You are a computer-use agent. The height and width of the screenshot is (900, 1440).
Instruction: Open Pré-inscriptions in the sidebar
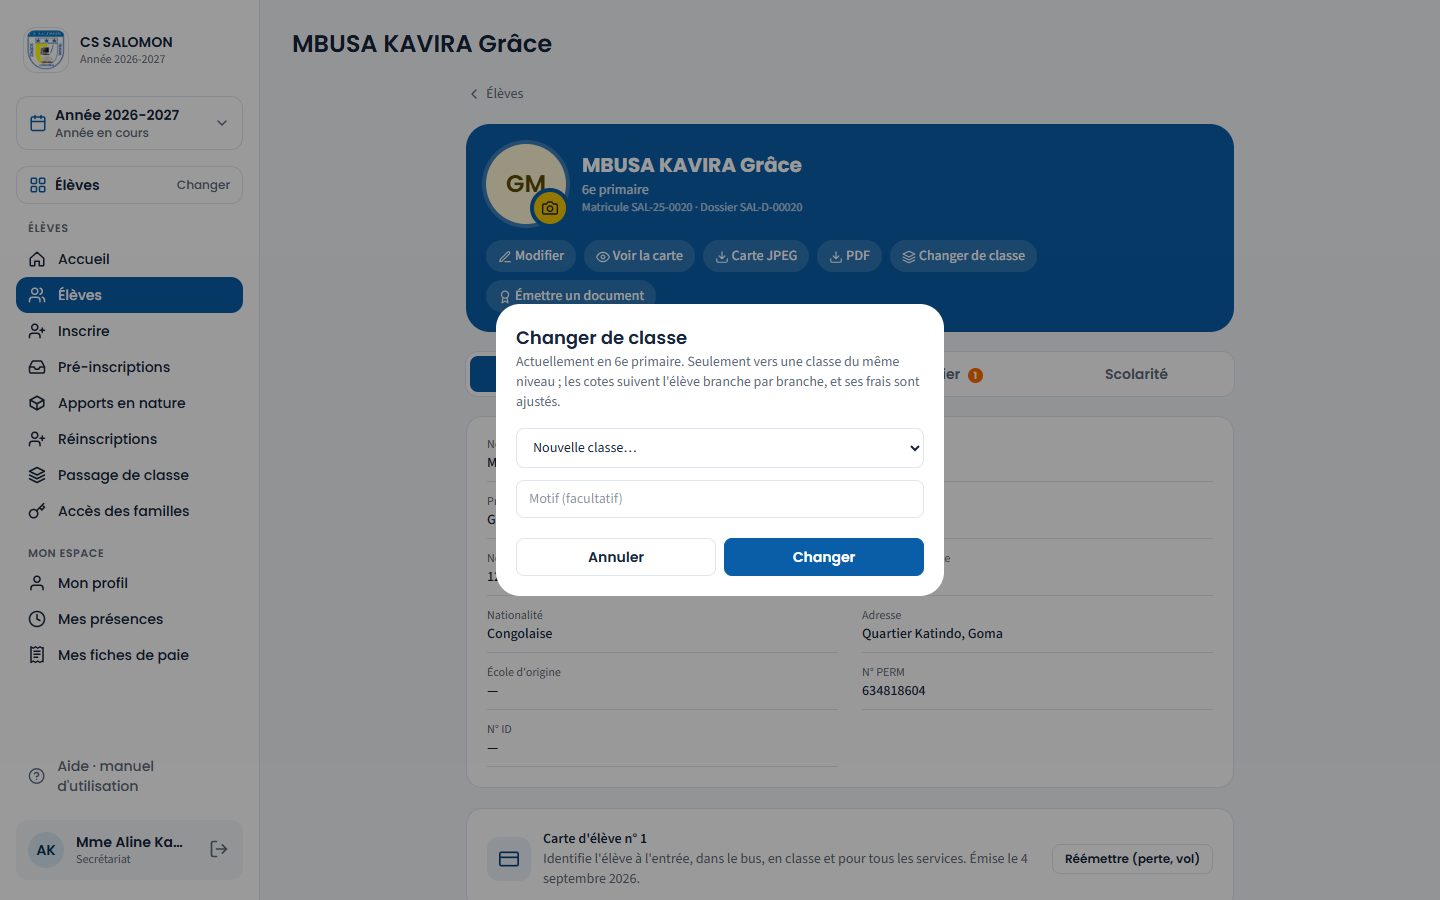click(x=129, y=367)
